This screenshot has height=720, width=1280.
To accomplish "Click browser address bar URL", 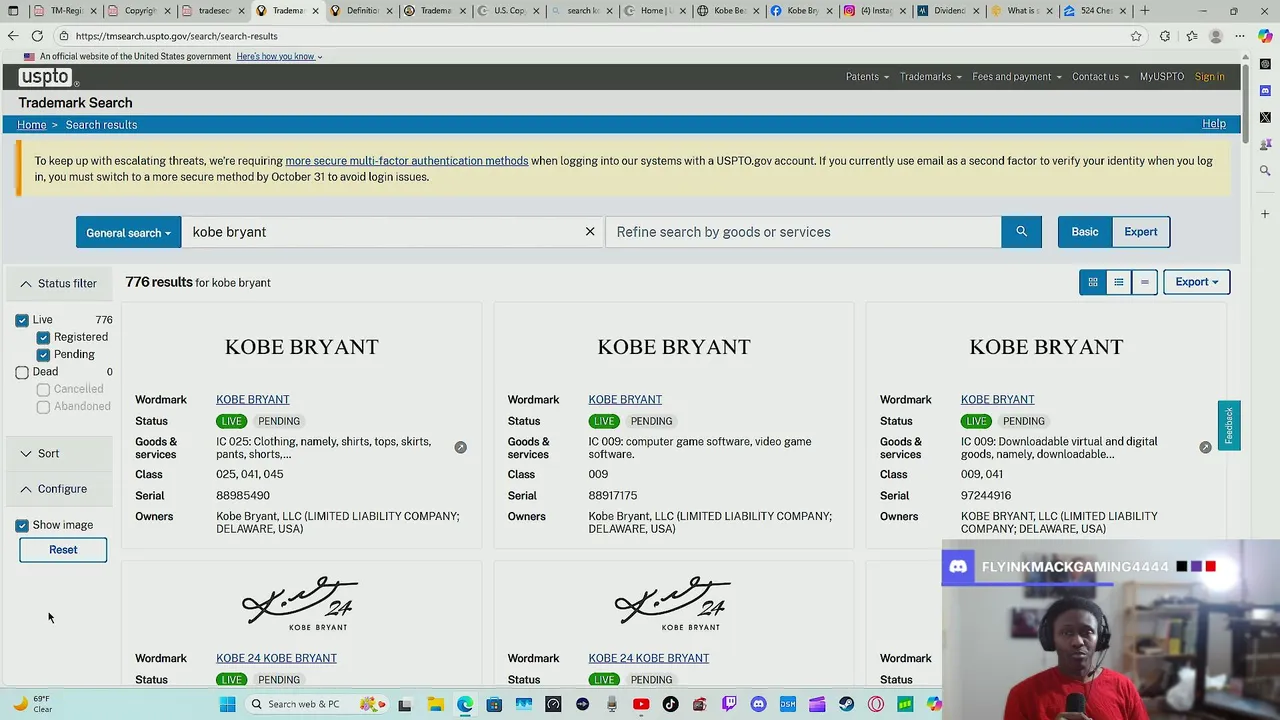I will click(x=177, y=36).
